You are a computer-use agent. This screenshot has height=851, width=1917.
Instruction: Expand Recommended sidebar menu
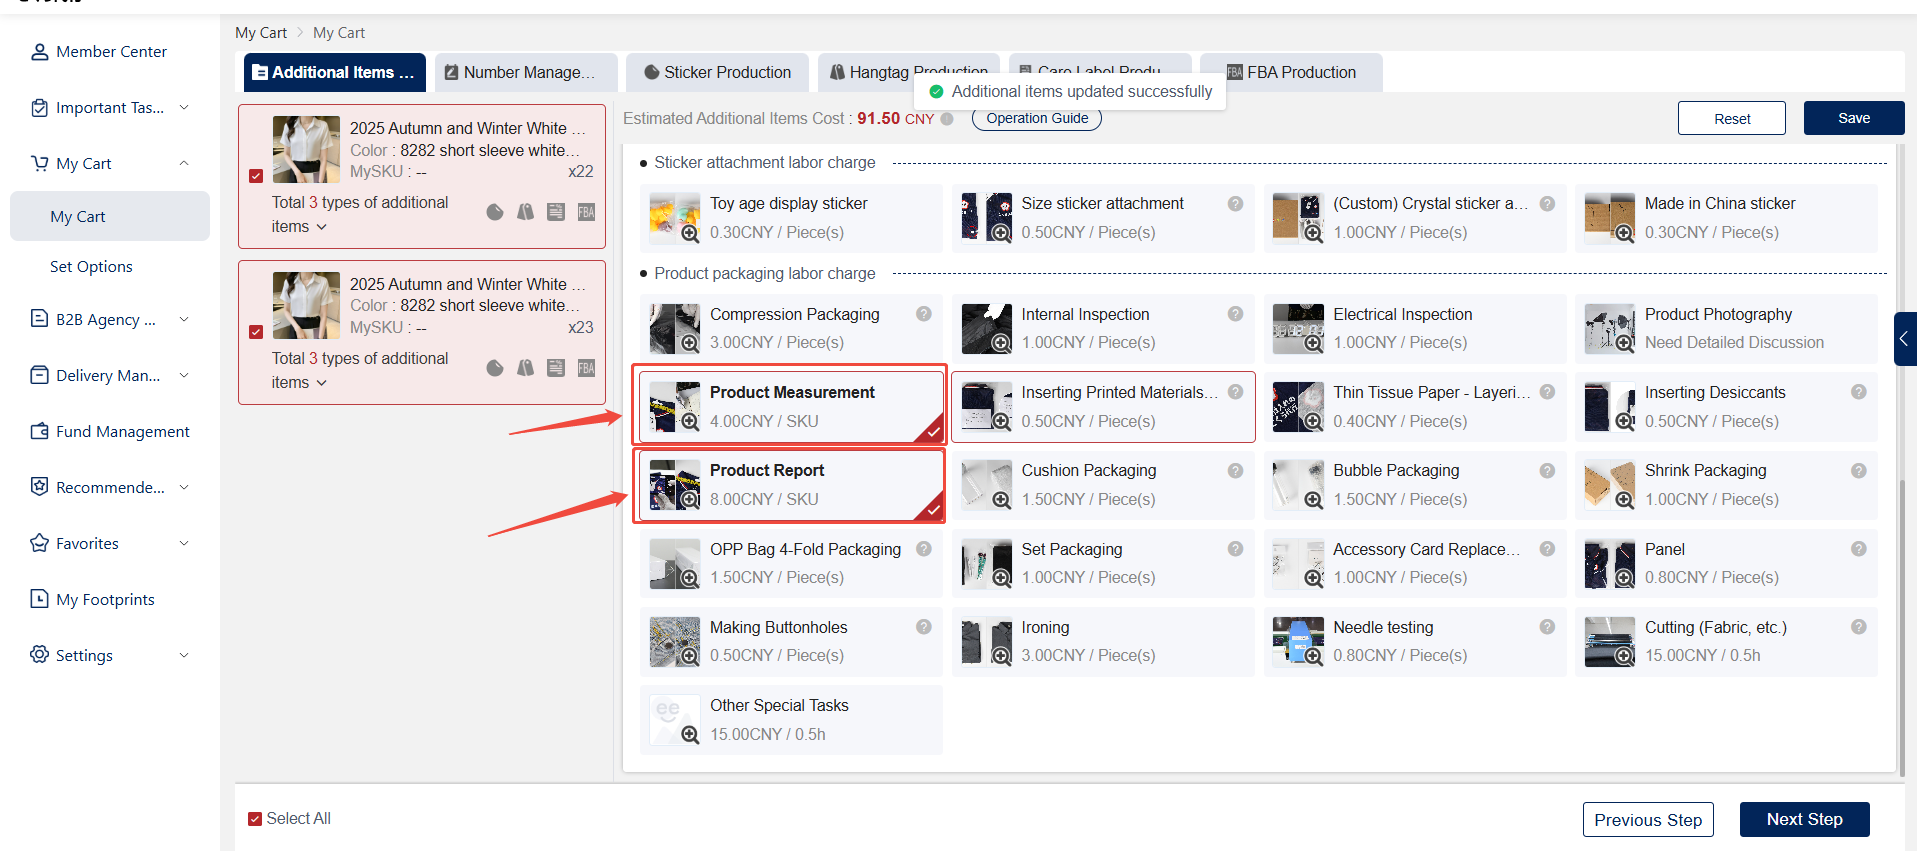[x=184, y=487]
